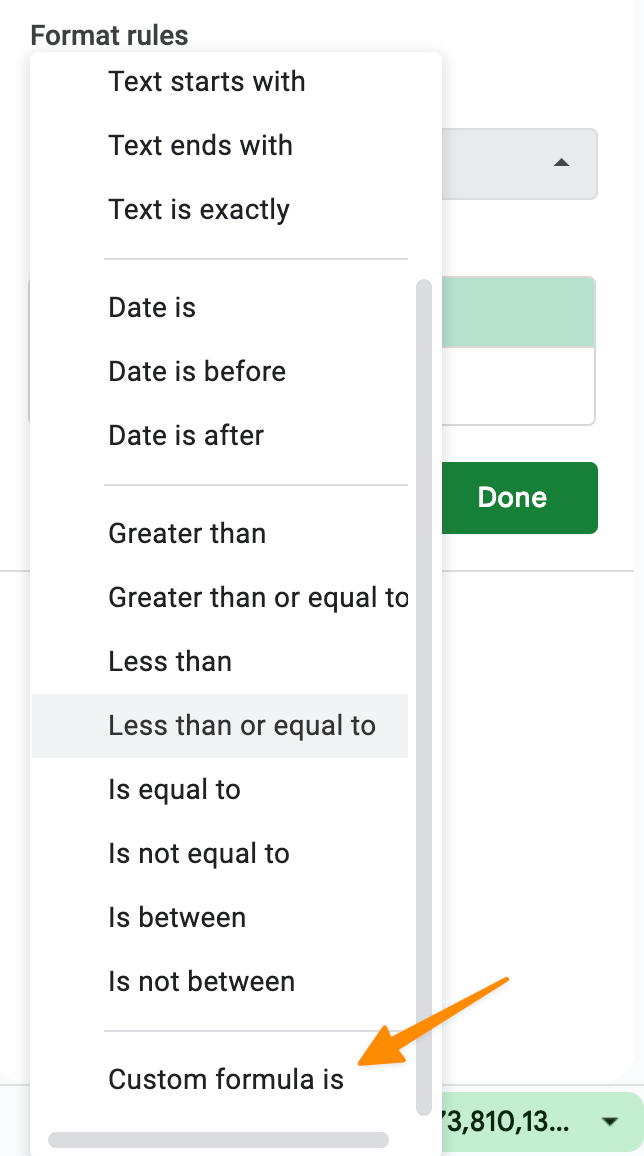Choose the "Text ends with" option

(200, 145)
